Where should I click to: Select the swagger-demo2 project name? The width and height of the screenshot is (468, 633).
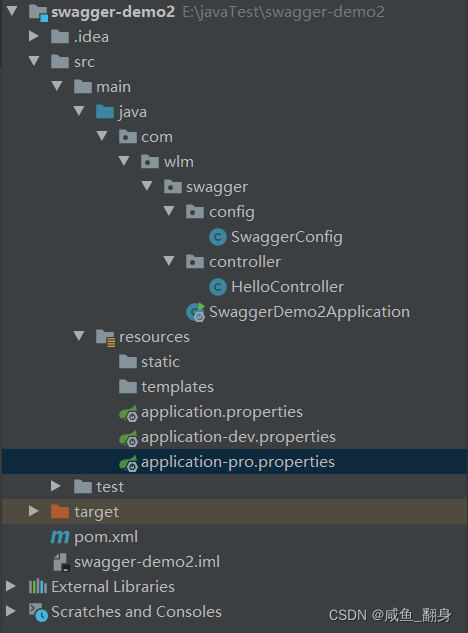113,12
